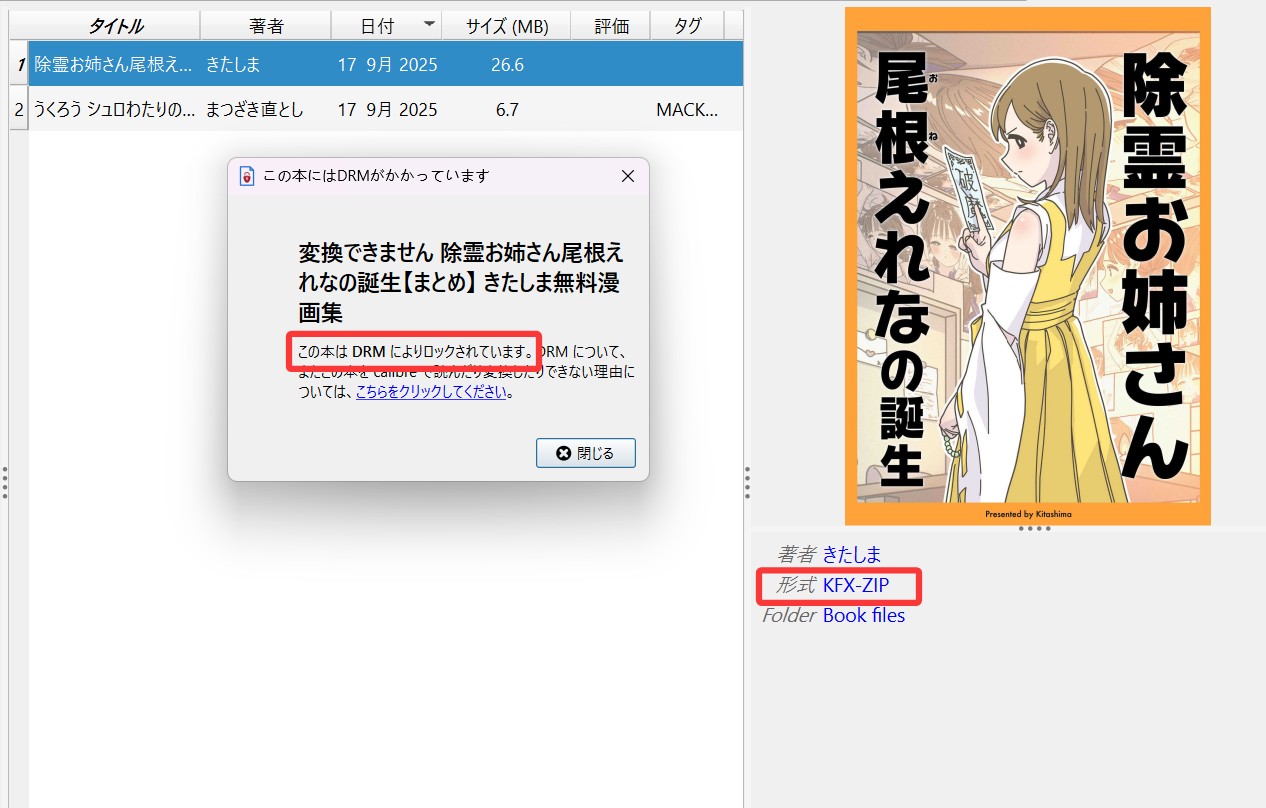Image resolution: width=1266 pixels, height=808 pixels.
Task: Click the MACK... tag cell in second row
Action: click(686, 109)
